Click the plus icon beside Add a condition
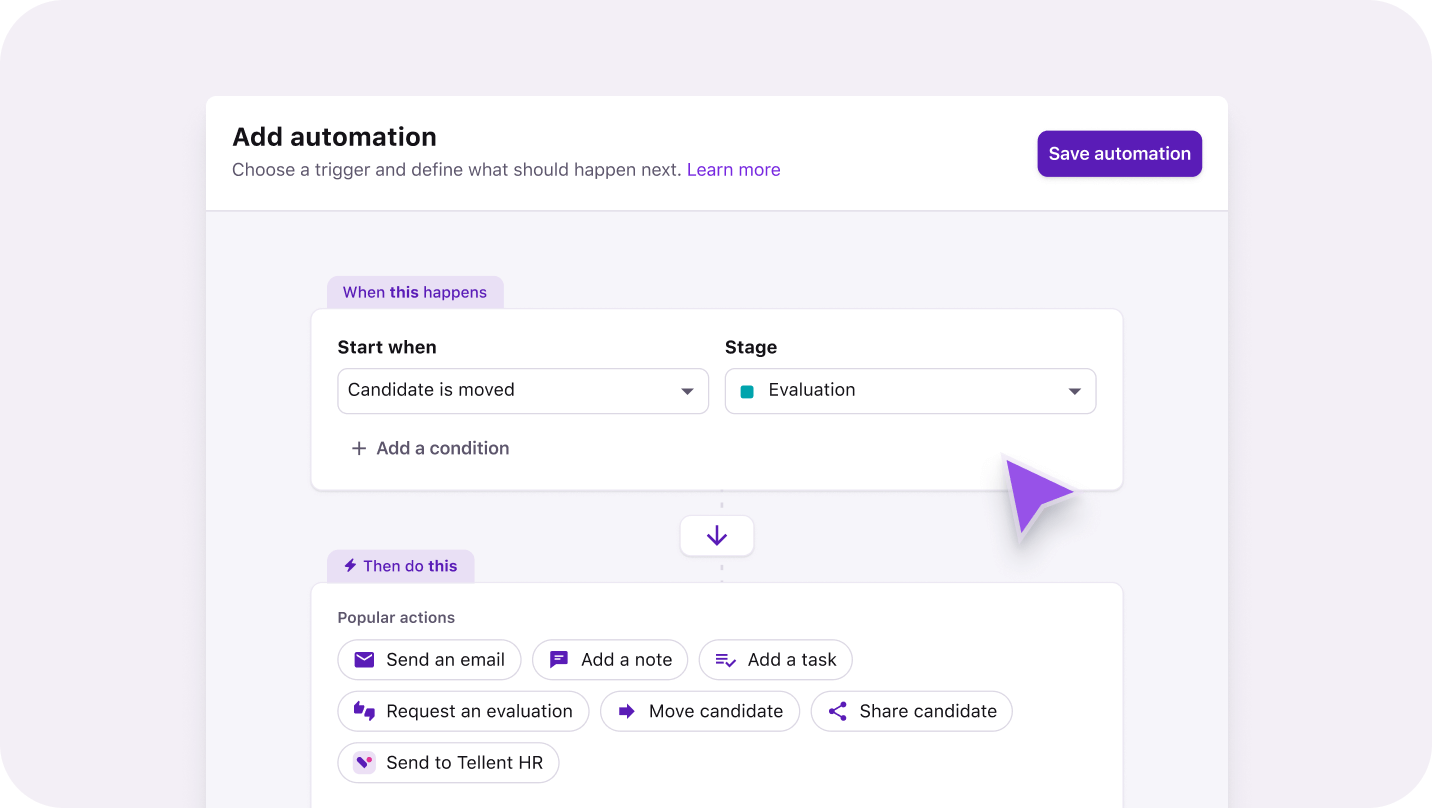 [x=358, y=448]
